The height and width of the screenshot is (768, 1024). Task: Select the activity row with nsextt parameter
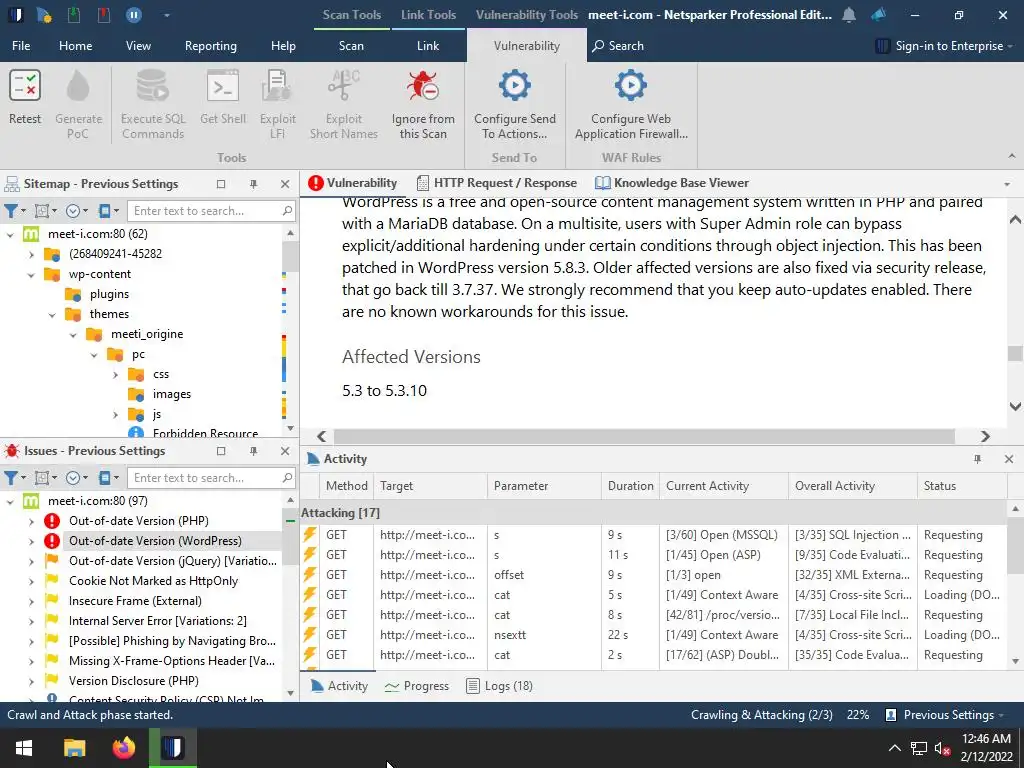653,635
